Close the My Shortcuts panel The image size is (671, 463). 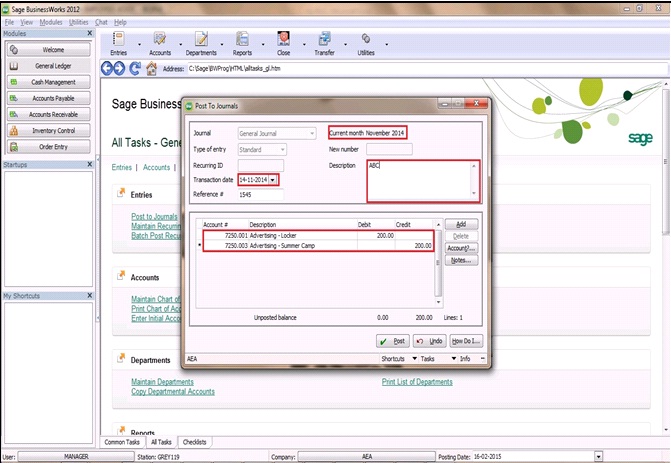click(89, 295)
